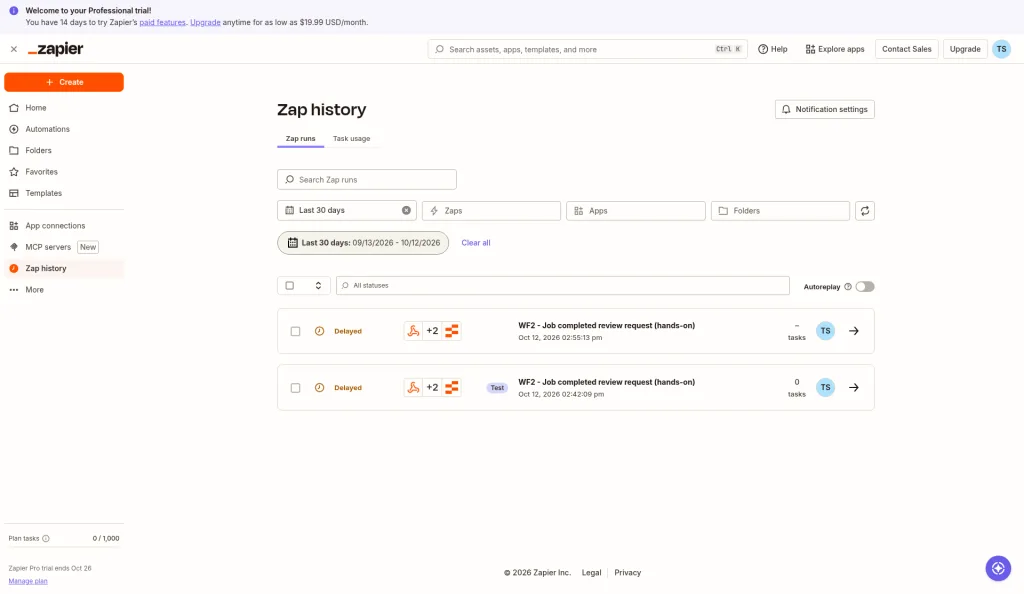
Task: Click the info icon in the trial banner
Action: (14, 10)
